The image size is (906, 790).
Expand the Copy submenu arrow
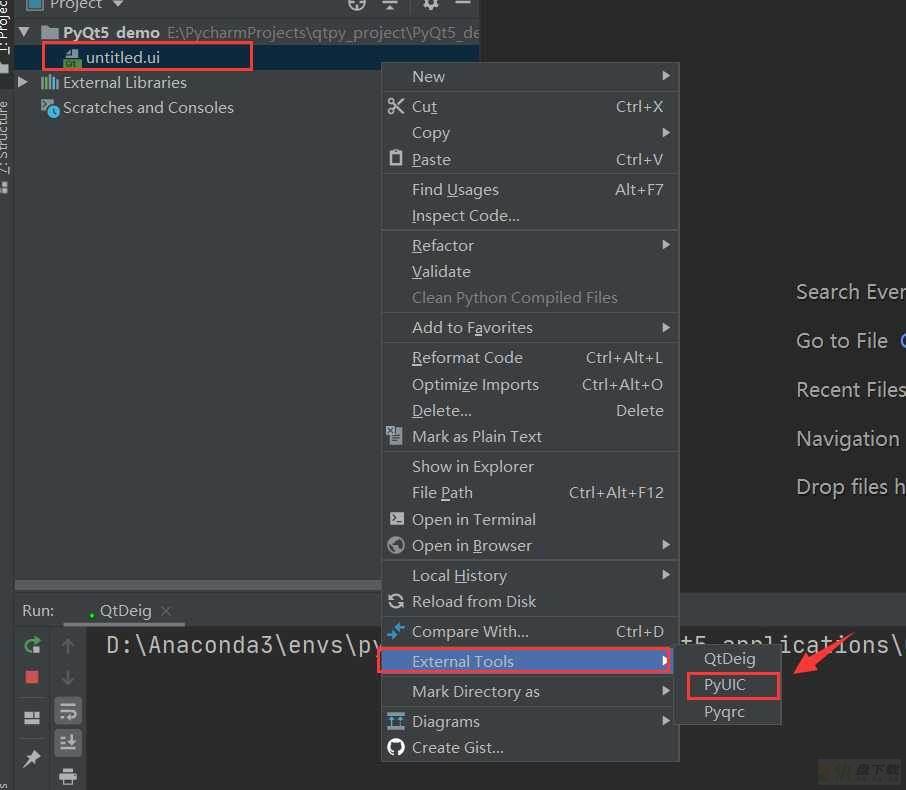pyautogui.click(x=666, y=132)
